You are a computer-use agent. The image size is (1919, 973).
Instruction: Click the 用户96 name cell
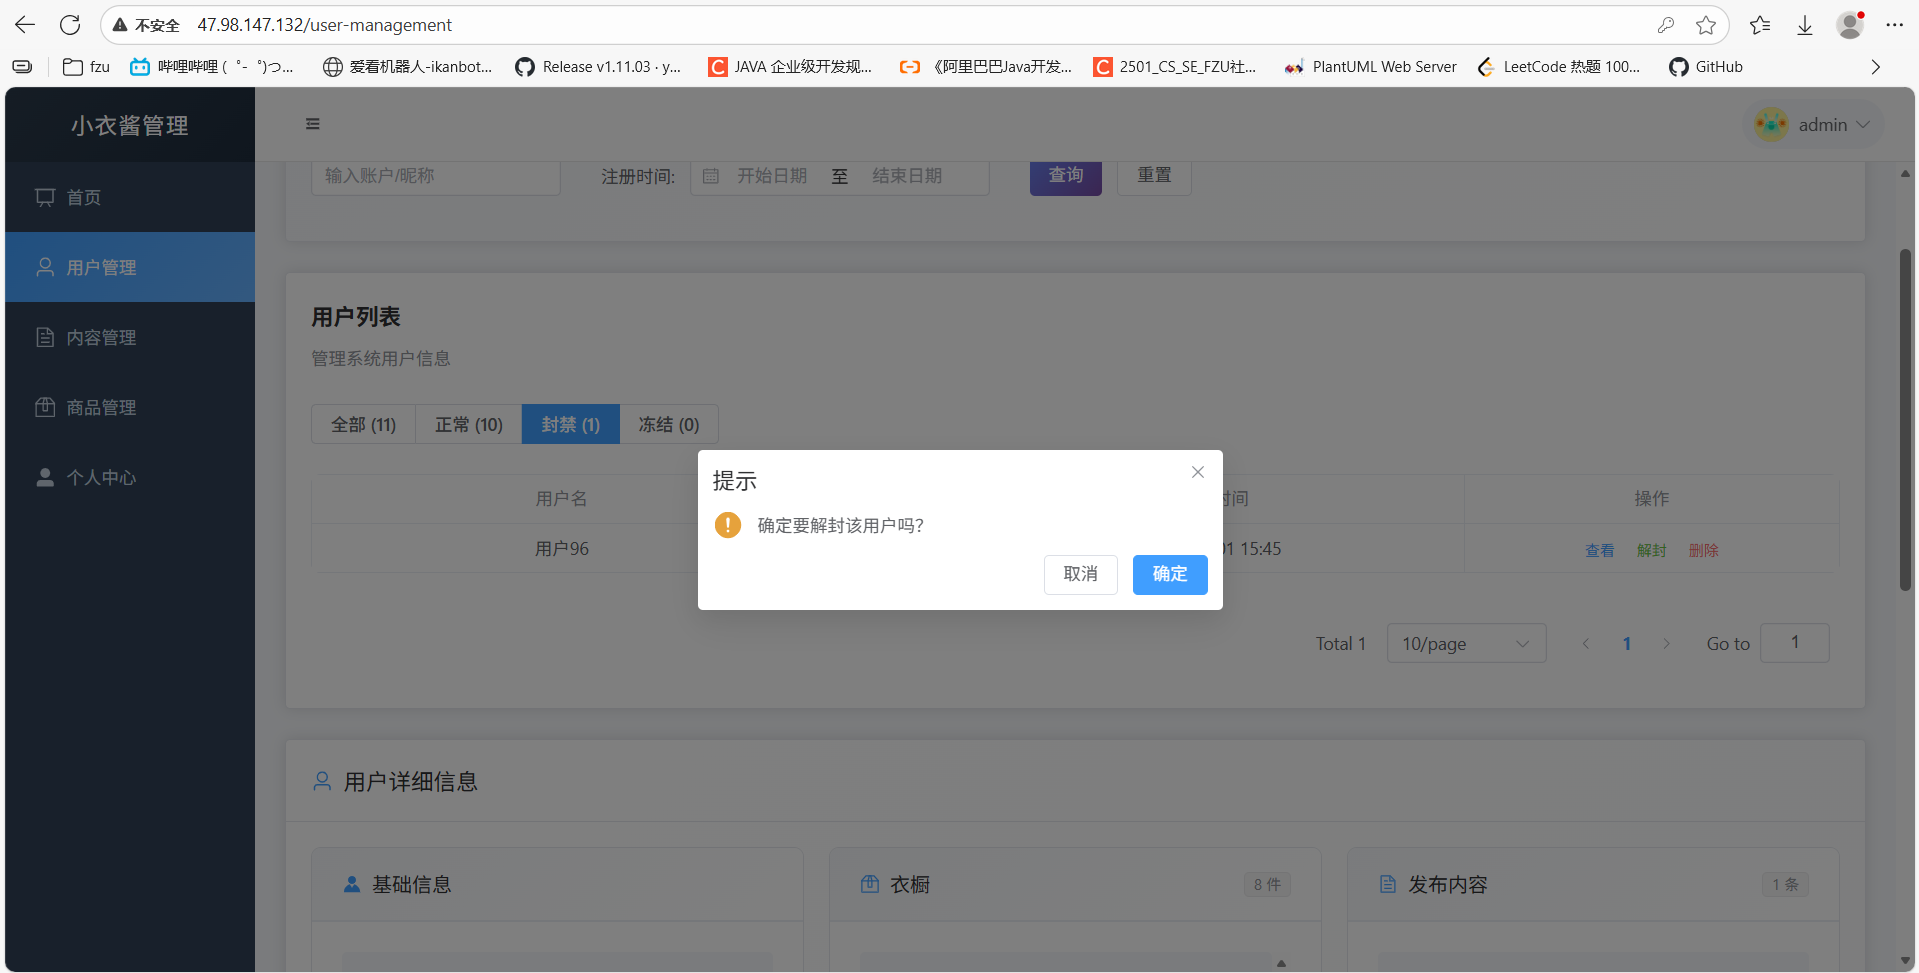[x=562, y=549]
